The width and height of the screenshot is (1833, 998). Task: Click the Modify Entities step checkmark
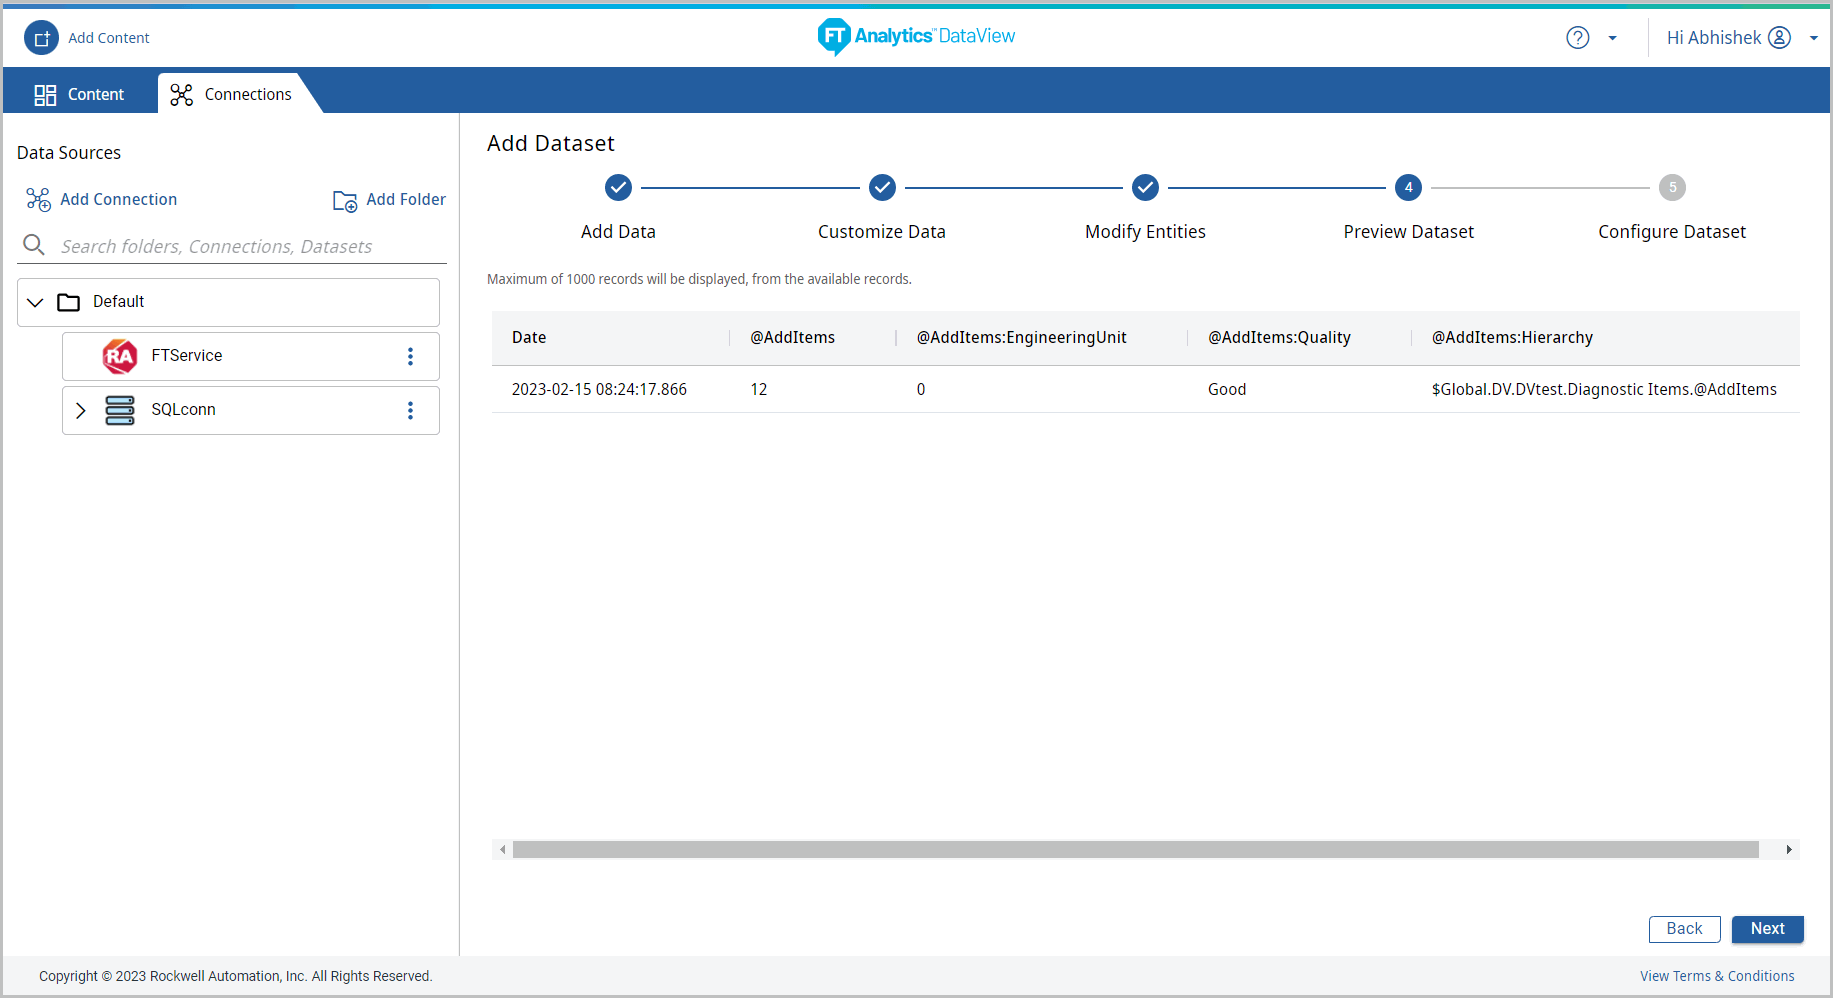(x=1145, y=187)
